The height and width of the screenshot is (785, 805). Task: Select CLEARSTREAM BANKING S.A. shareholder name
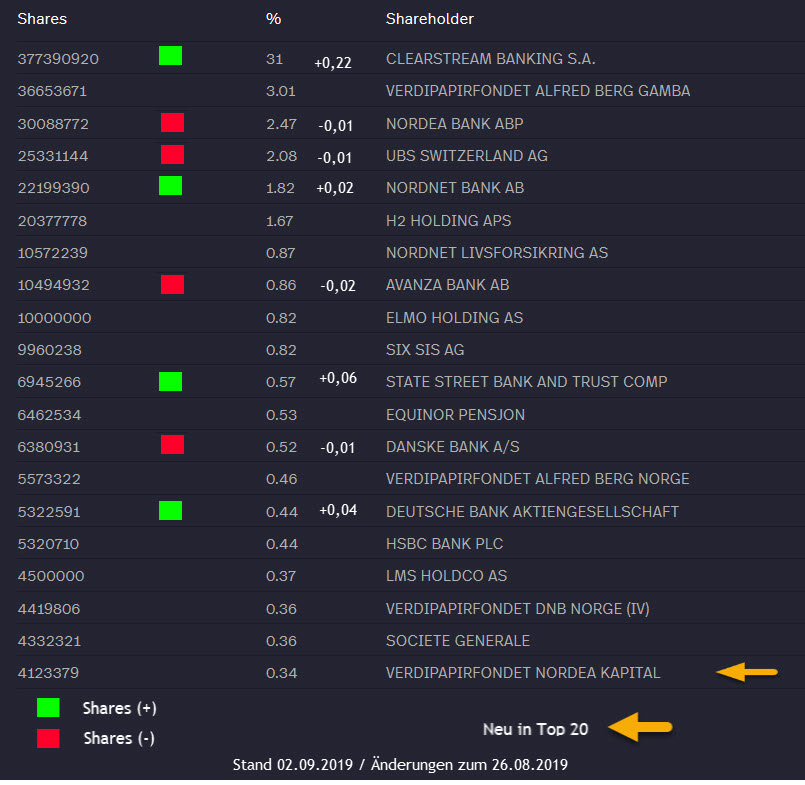pos(491,59)
